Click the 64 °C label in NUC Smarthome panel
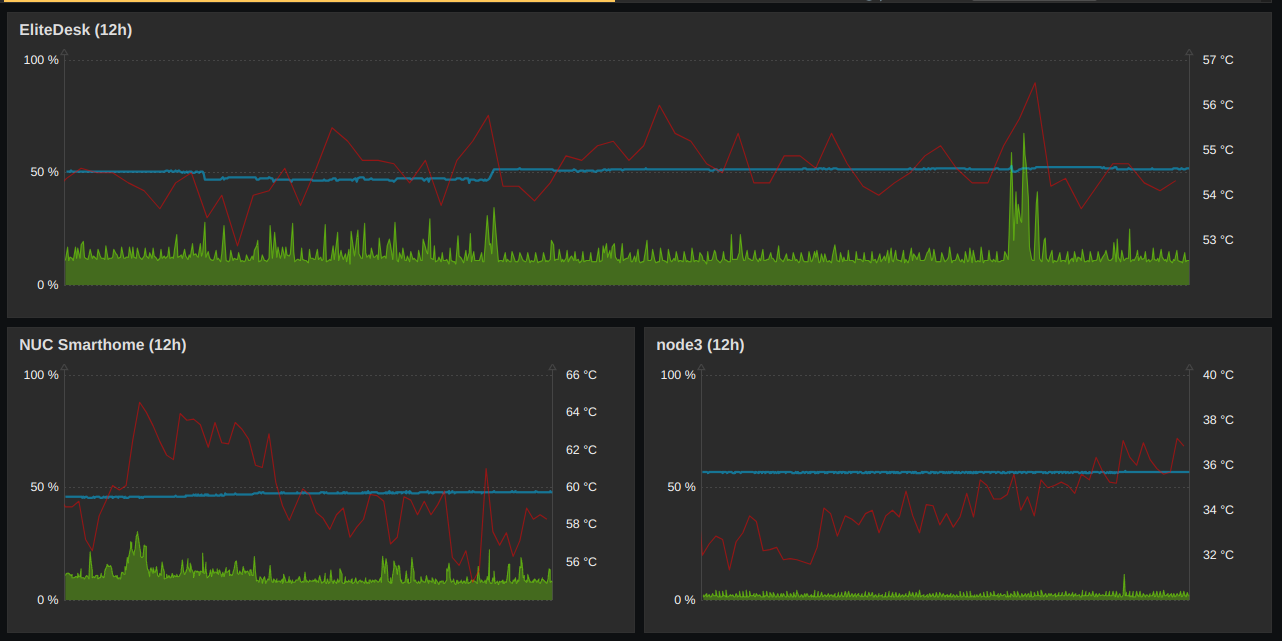Viewport: 1282px width, 641px height. tap(581, 412)
